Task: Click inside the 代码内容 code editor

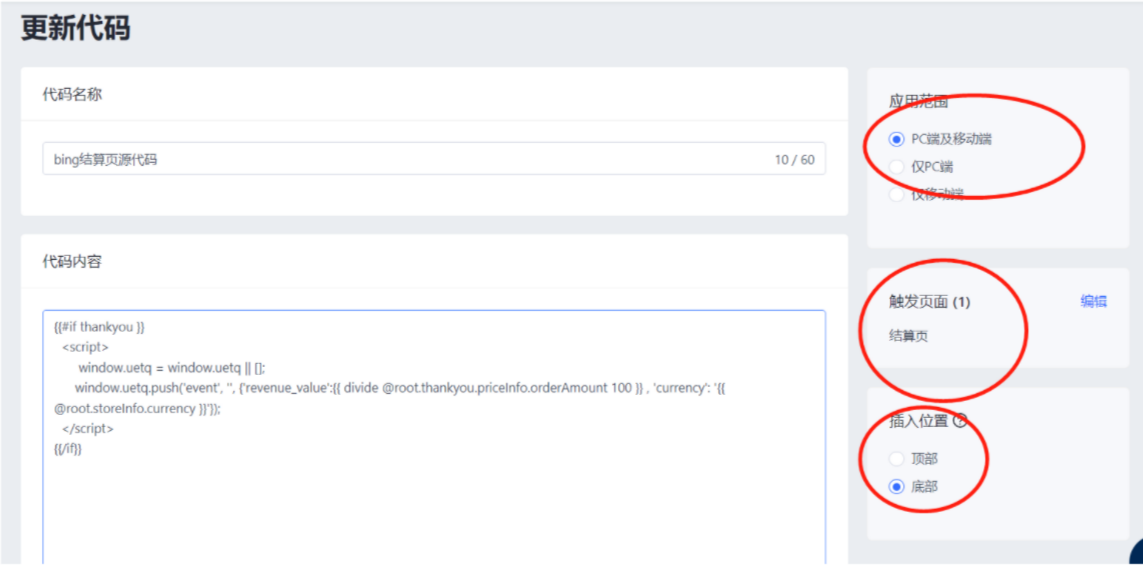Action: click(x=434, y=437)
